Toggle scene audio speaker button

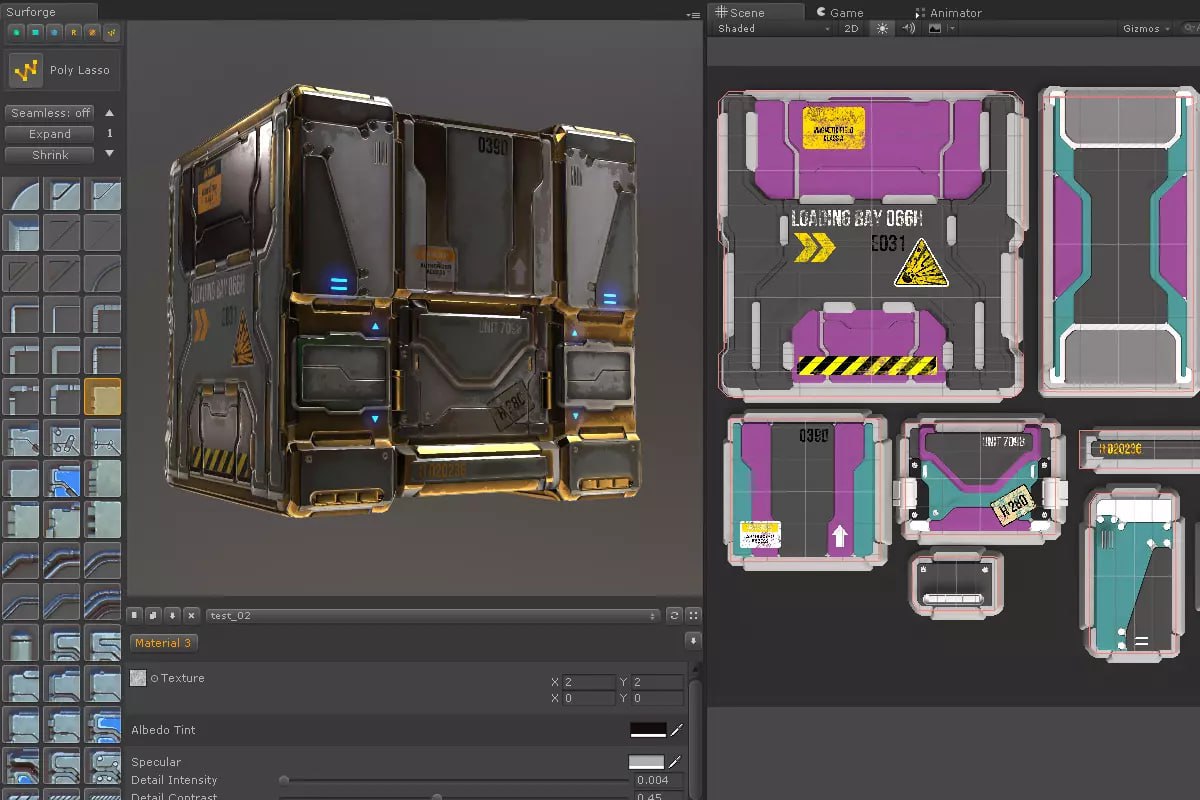point(908,29)
